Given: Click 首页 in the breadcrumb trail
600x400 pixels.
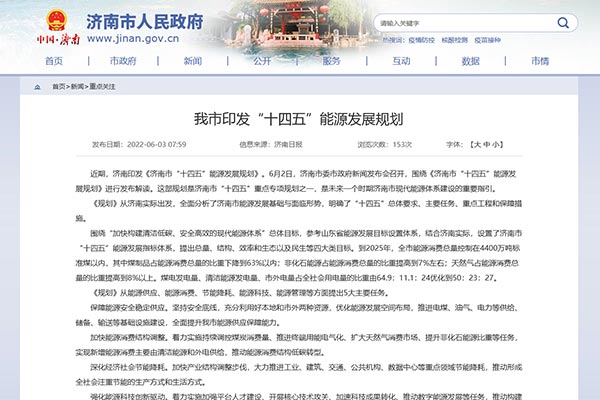Looking at the screenshot, I should pyautogui.click(x=58, y=87).
